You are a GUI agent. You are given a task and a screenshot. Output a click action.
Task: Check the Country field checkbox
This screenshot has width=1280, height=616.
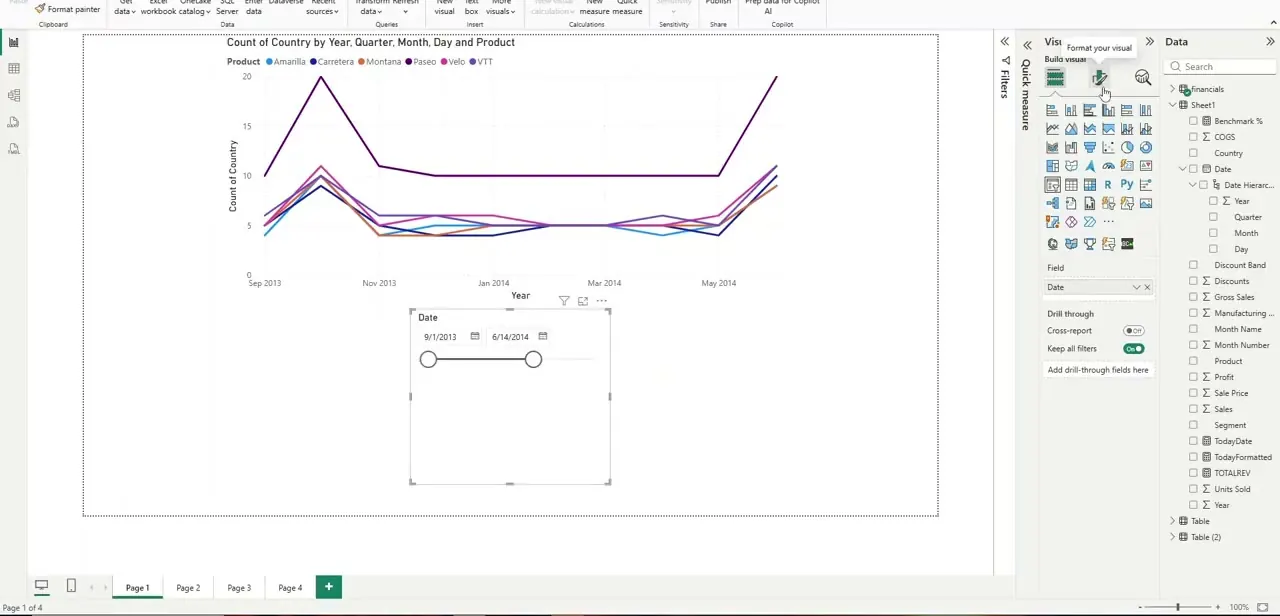pos(1193,153)
